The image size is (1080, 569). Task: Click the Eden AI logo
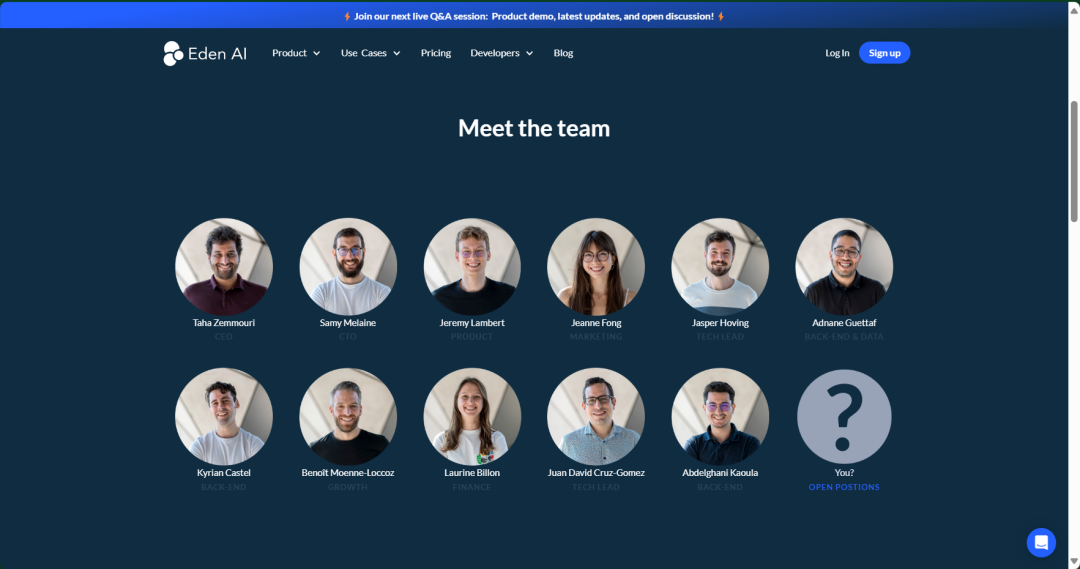(x=205, y=53)
